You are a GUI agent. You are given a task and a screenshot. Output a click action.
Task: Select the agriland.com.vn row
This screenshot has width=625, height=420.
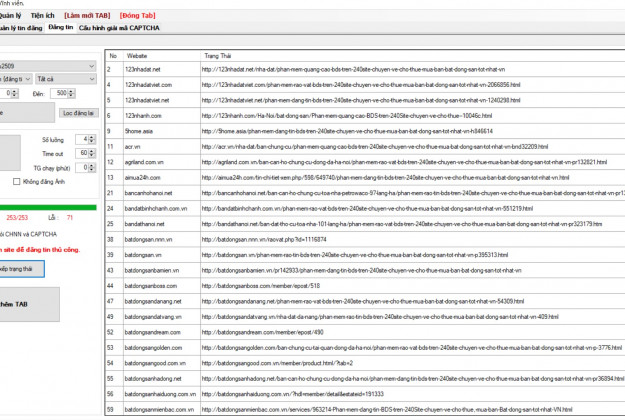[365, 162]
